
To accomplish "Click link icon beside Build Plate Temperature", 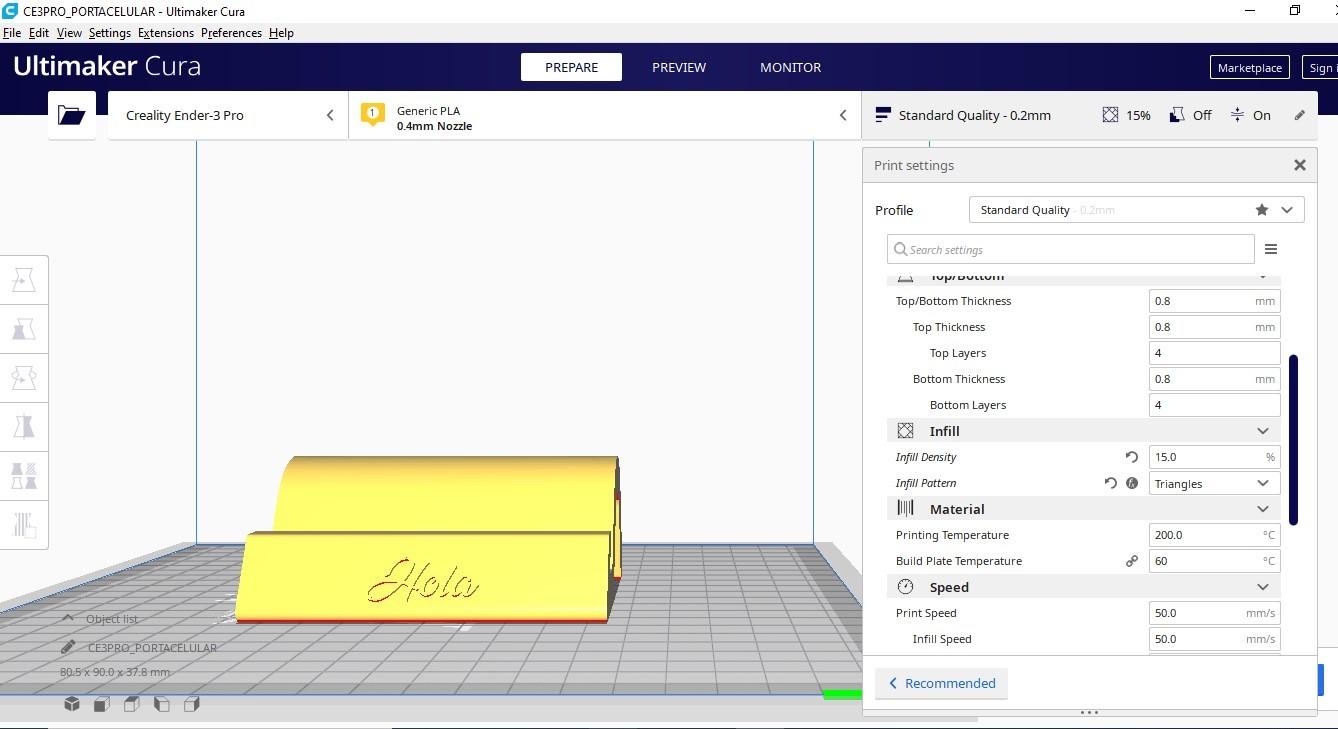I will point(1132,561).
